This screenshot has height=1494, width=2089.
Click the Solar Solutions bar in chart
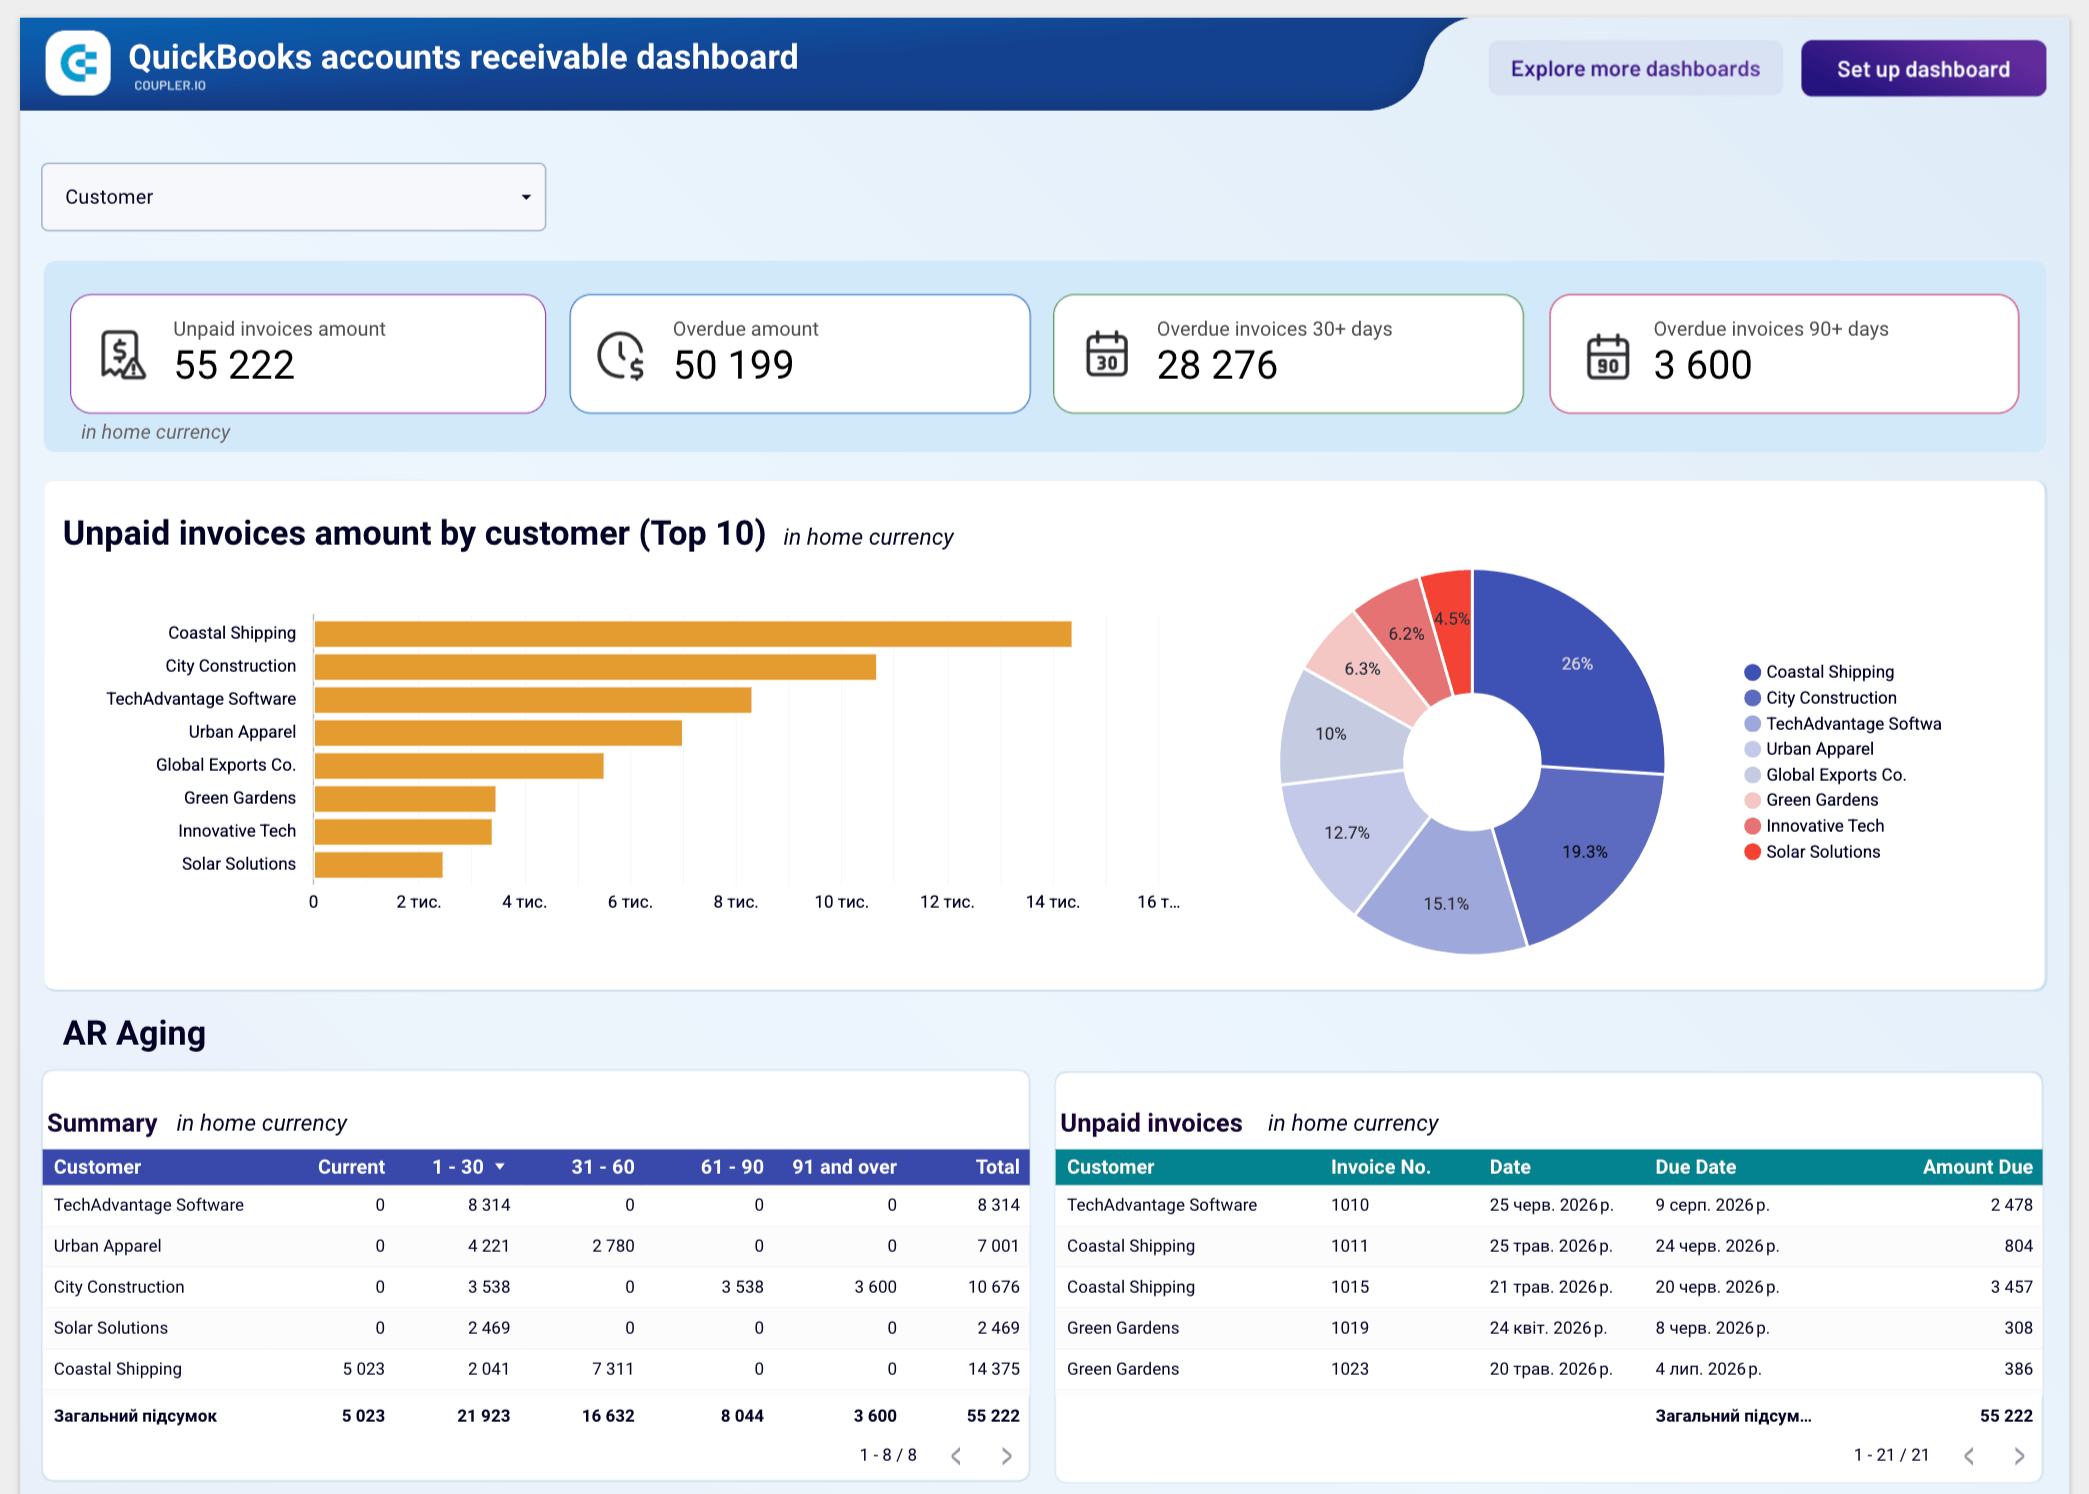coord(378,865)
